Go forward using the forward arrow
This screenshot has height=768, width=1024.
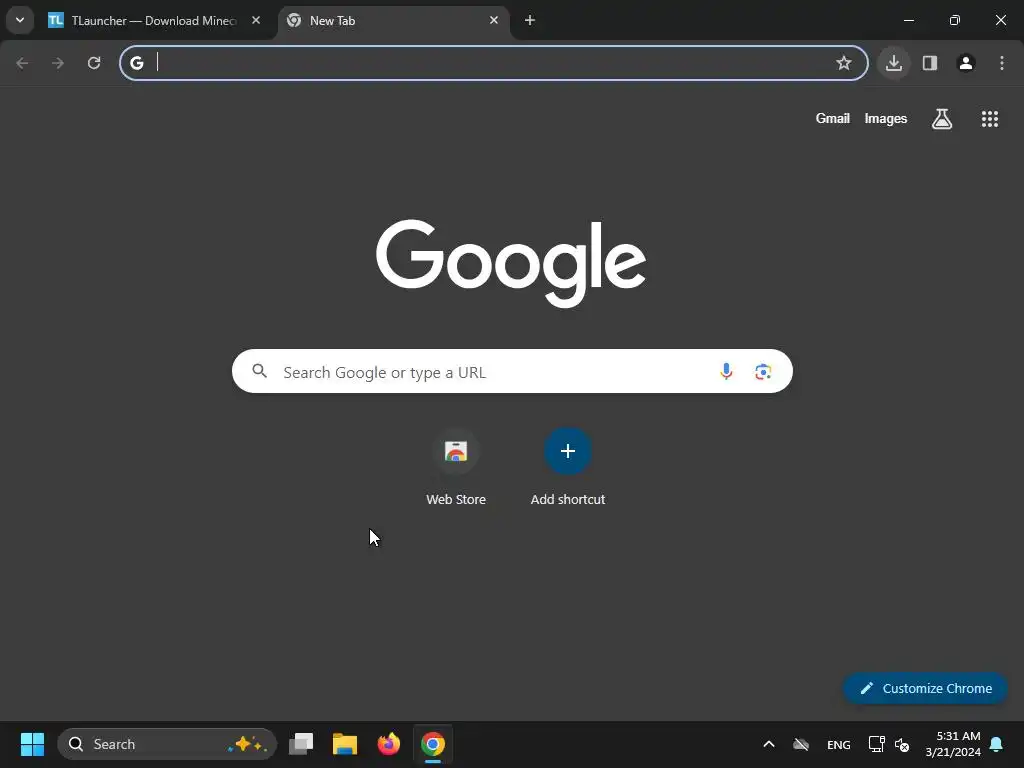click(58, 63)
